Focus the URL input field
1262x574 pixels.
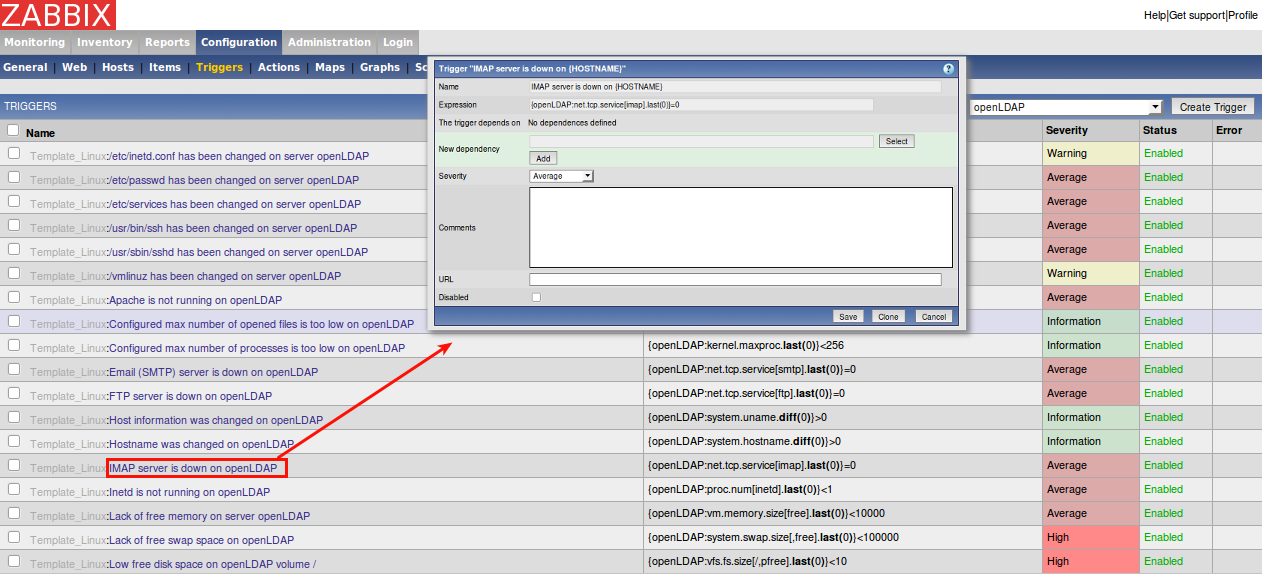point(735,280)
